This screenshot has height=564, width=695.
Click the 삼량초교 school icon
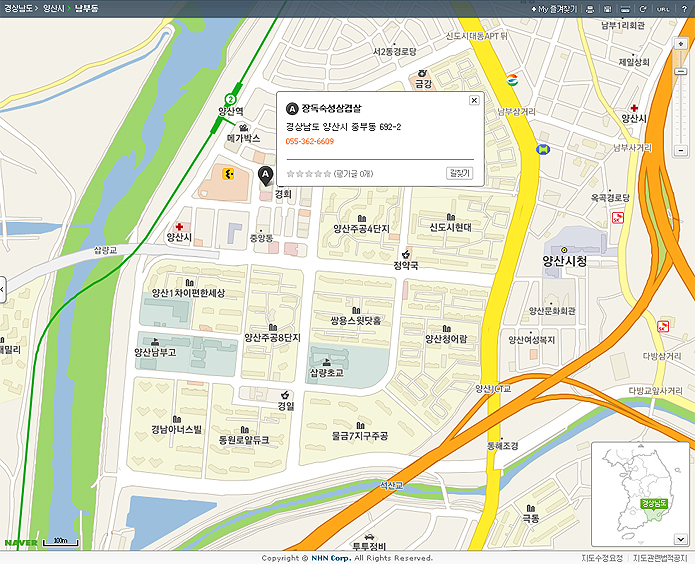[x=327, y=362]
